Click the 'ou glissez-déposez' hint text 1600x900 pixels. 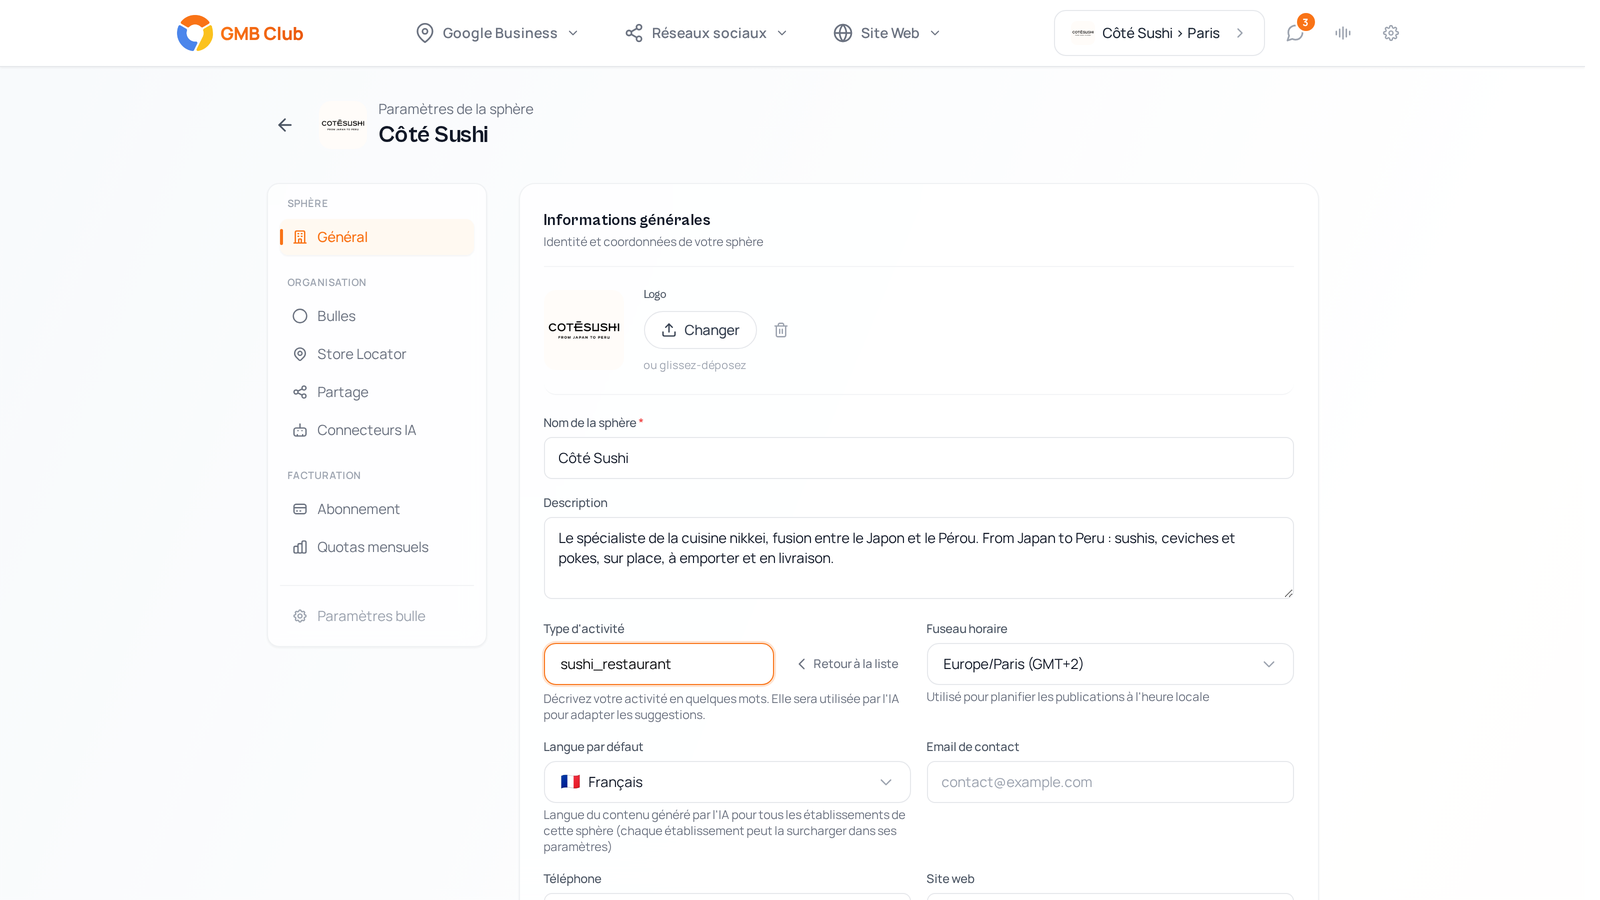click(695, 365)
